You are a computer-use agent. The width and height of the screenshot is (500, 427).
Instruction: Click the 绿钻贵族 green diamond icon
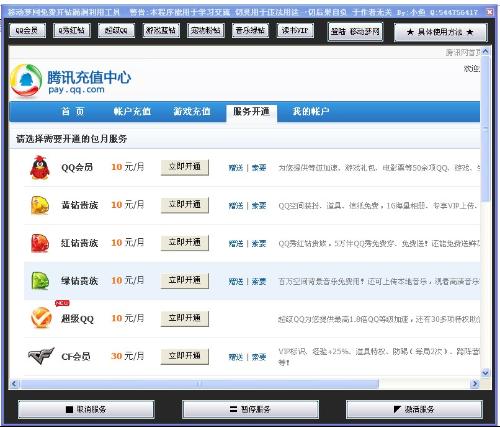coord(40,281)
